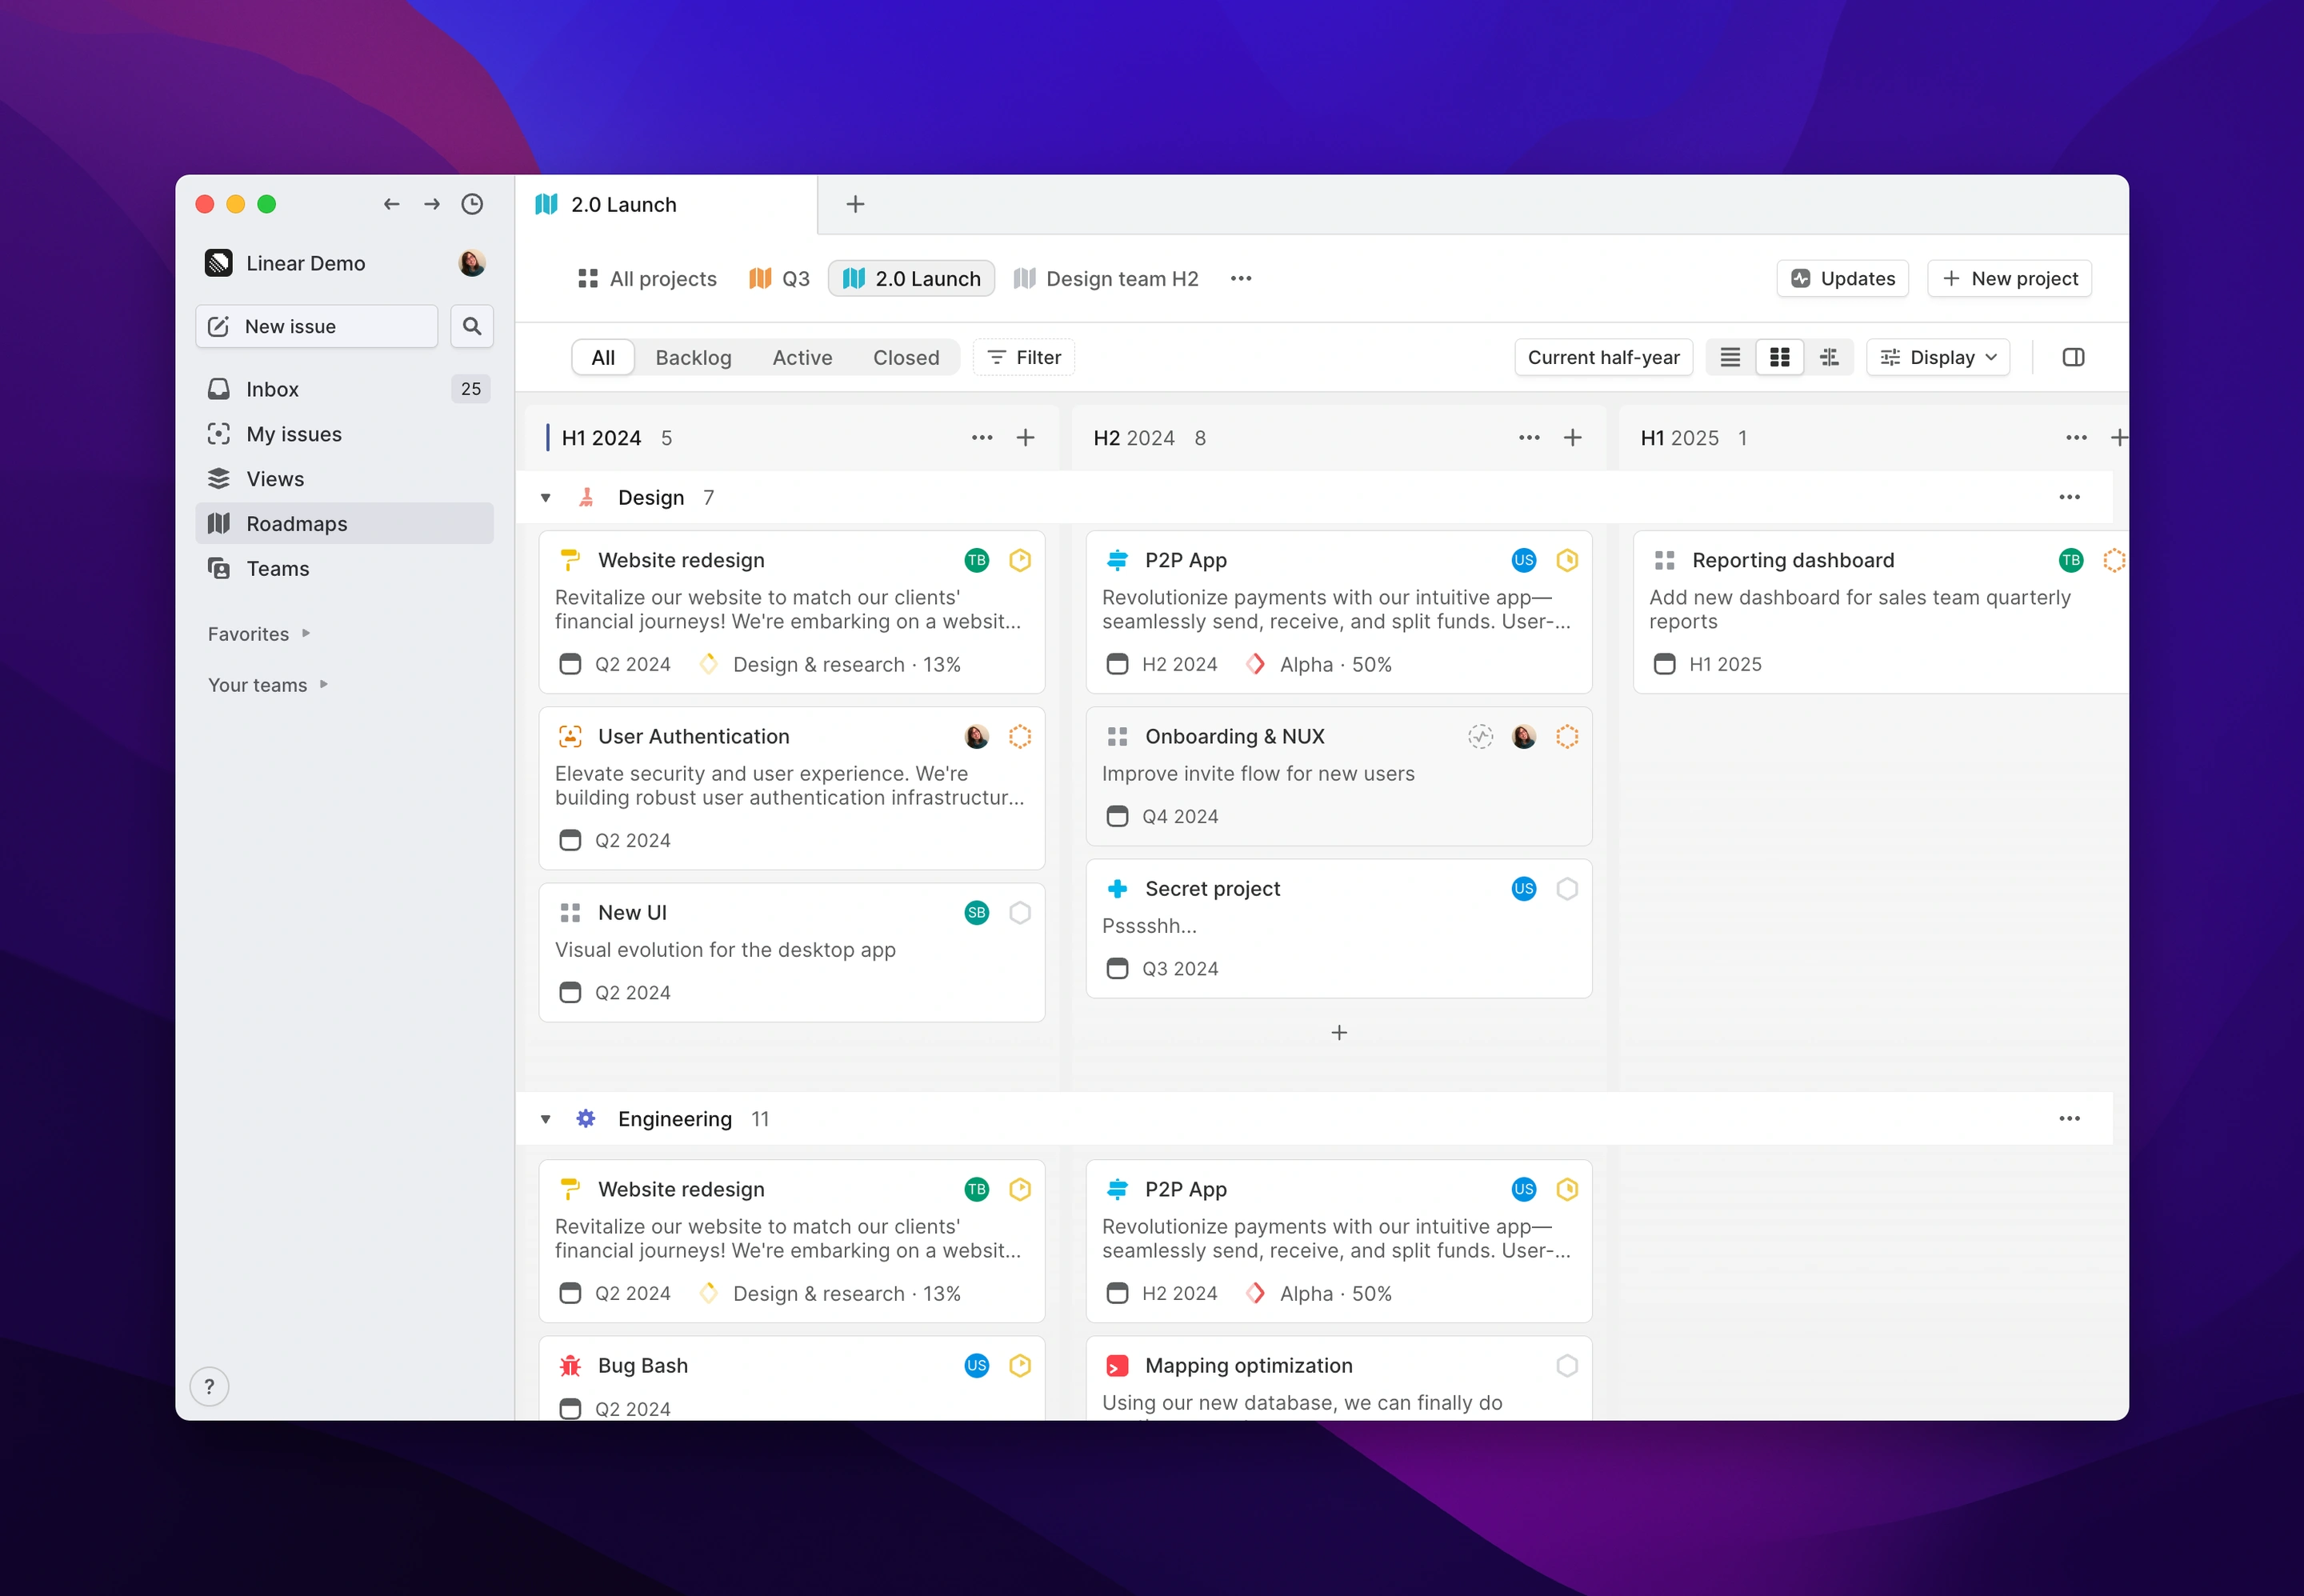The width and height of the screenshot is (2304, 1596).
Task: Open the Filter menu
Action: click(x=1023, y=357)
